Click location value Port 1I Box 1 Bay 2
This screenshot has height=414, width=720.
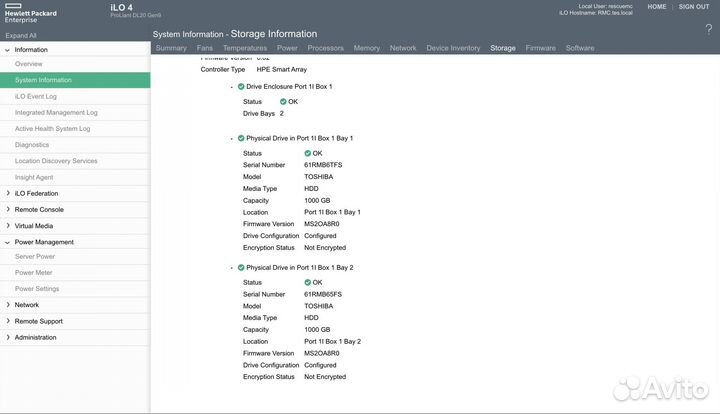tap(332, 341)
